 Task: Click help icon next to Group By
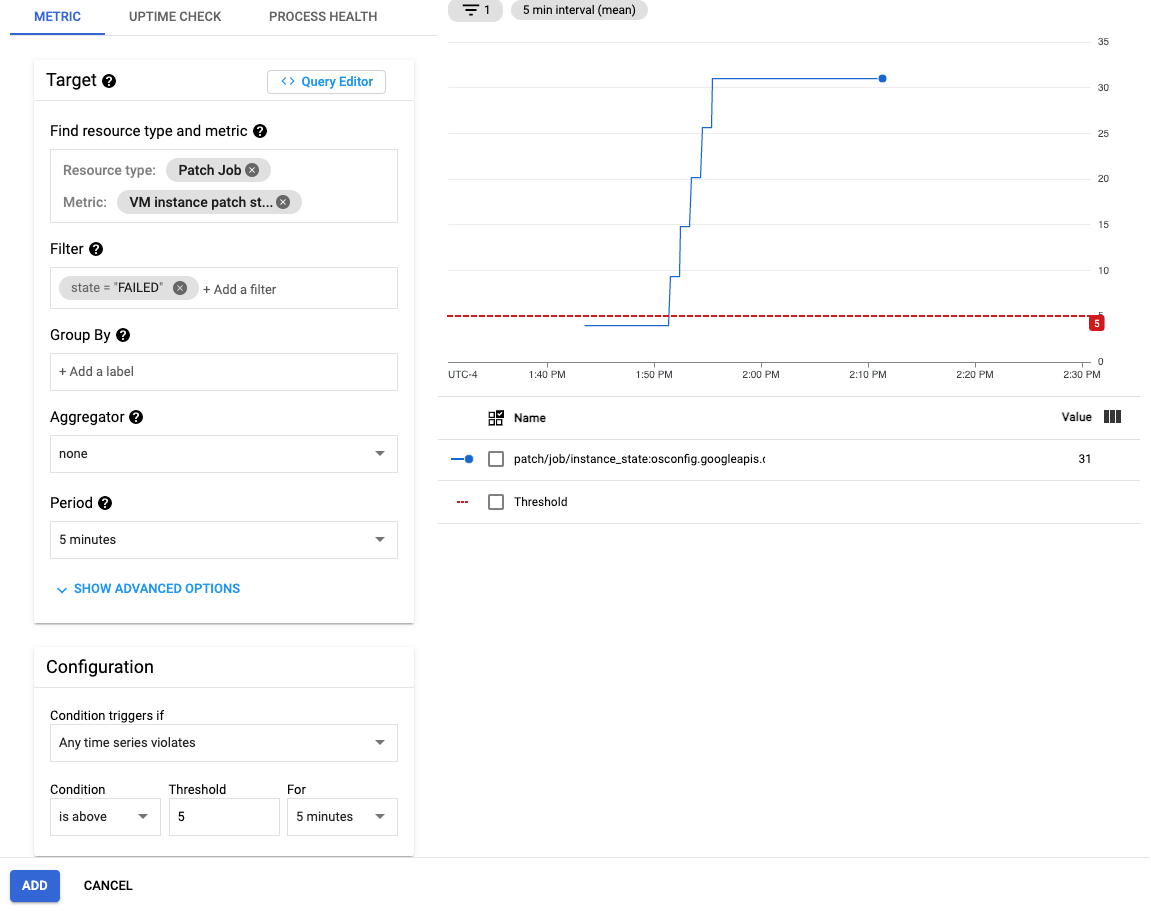click(123, 335)
